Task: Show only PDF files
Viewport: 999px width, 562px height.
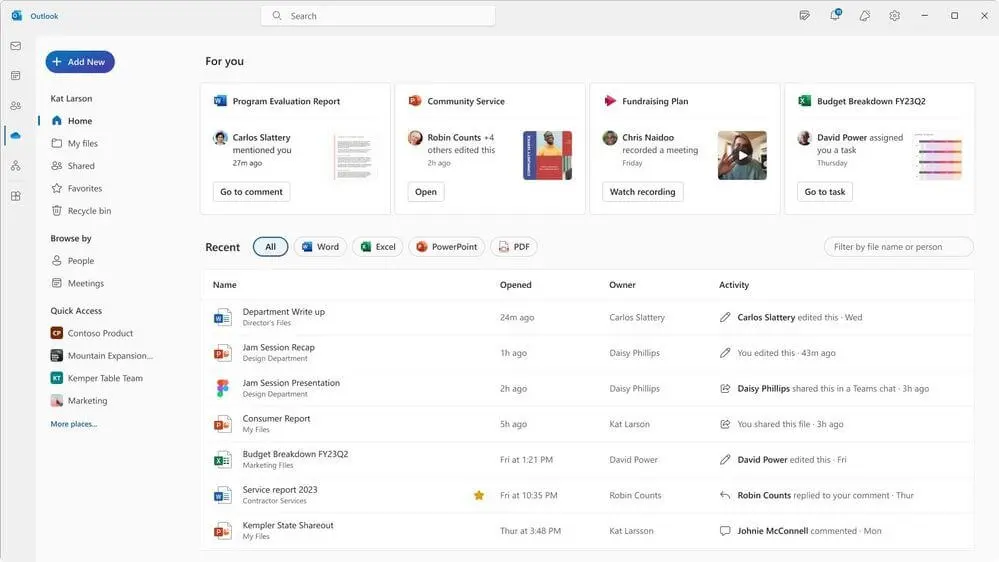Action: point(514,247)
